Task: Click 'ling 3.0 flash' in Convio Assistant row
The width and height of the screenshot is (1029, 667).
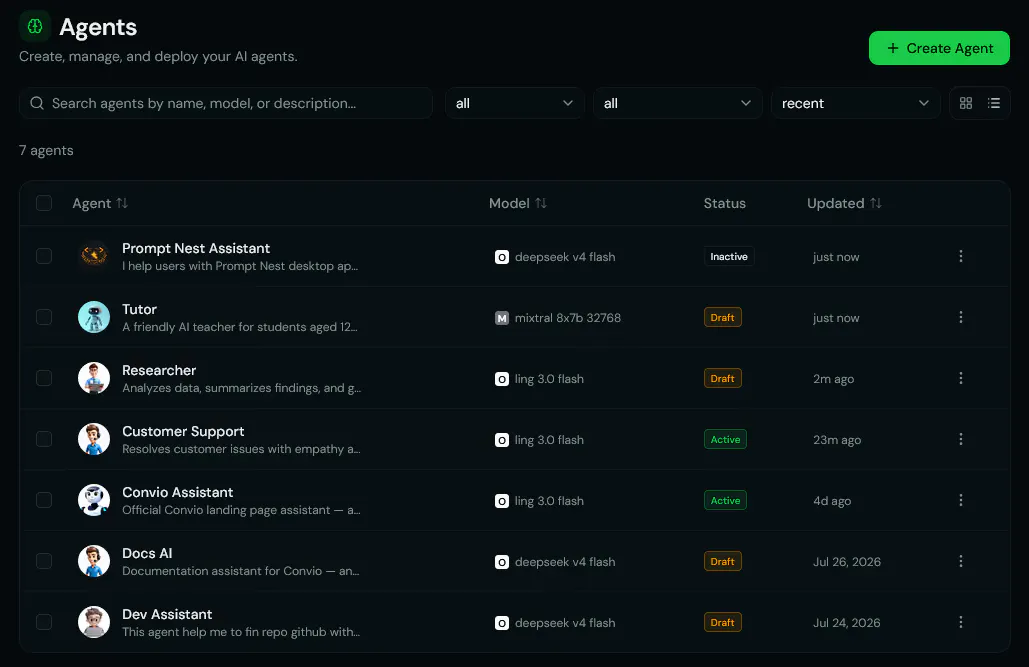Action: pyautogui.click(x=549, y=501)
